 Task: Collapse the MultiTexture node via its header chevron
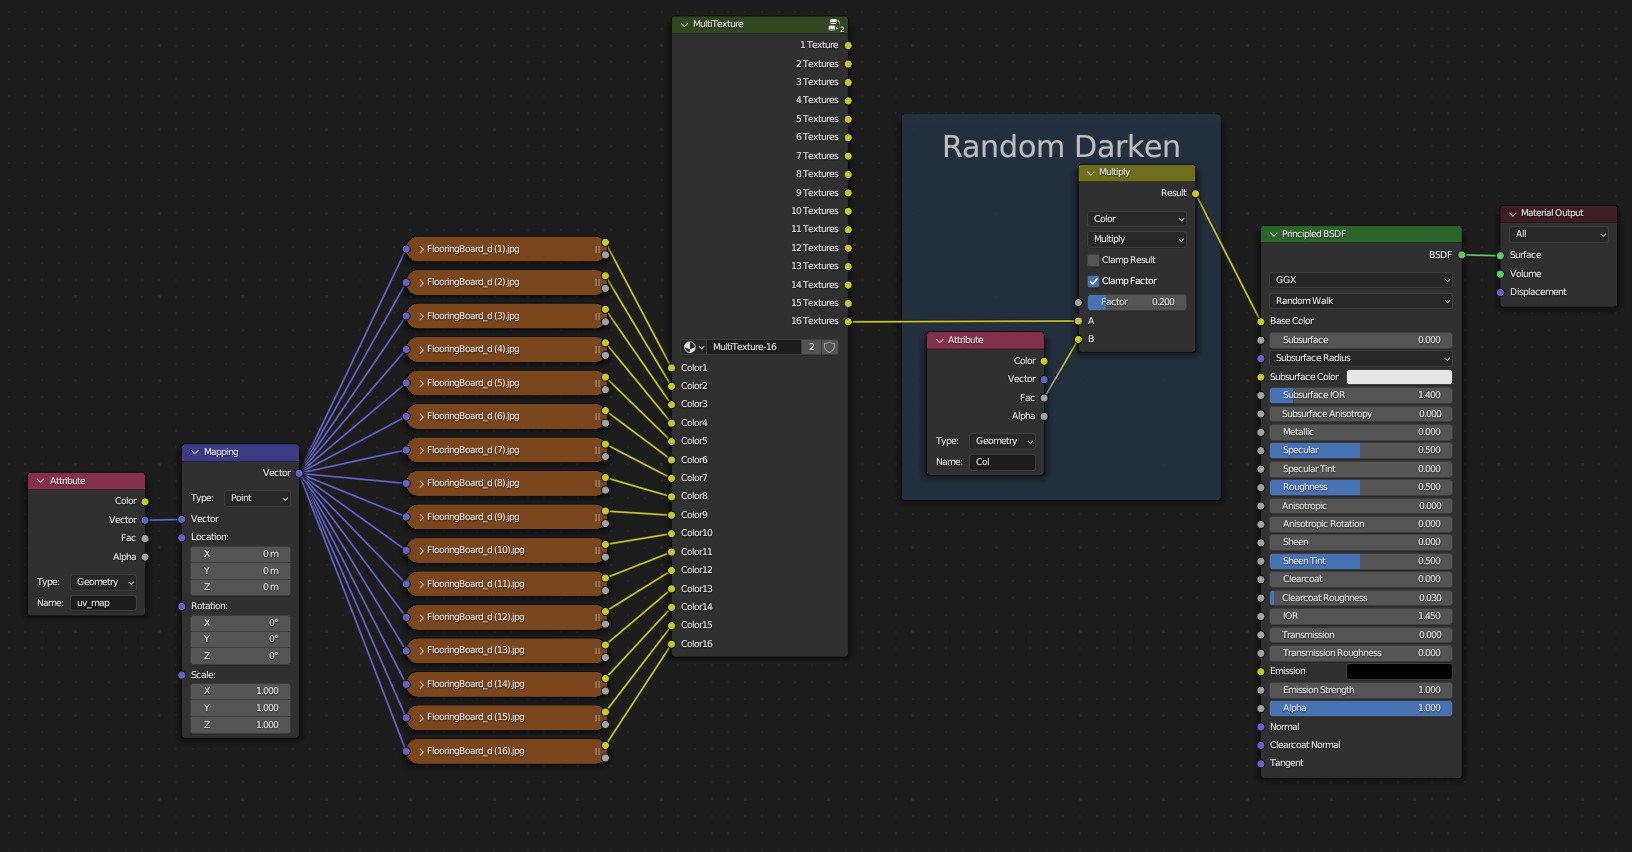[684, 24]
